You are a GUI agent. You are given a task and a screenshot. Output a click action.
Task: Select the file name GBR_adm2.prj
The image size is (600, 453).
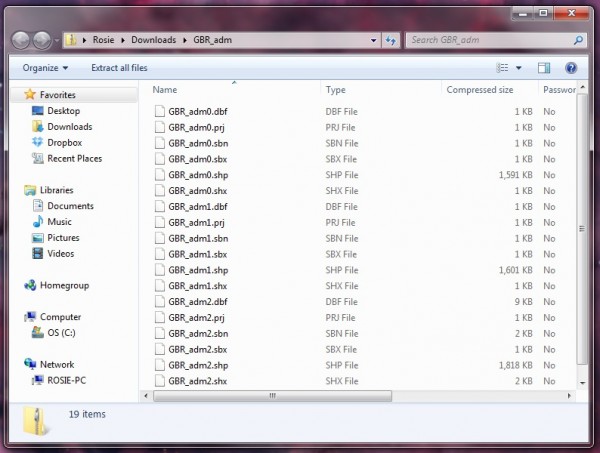coord(196,318)
